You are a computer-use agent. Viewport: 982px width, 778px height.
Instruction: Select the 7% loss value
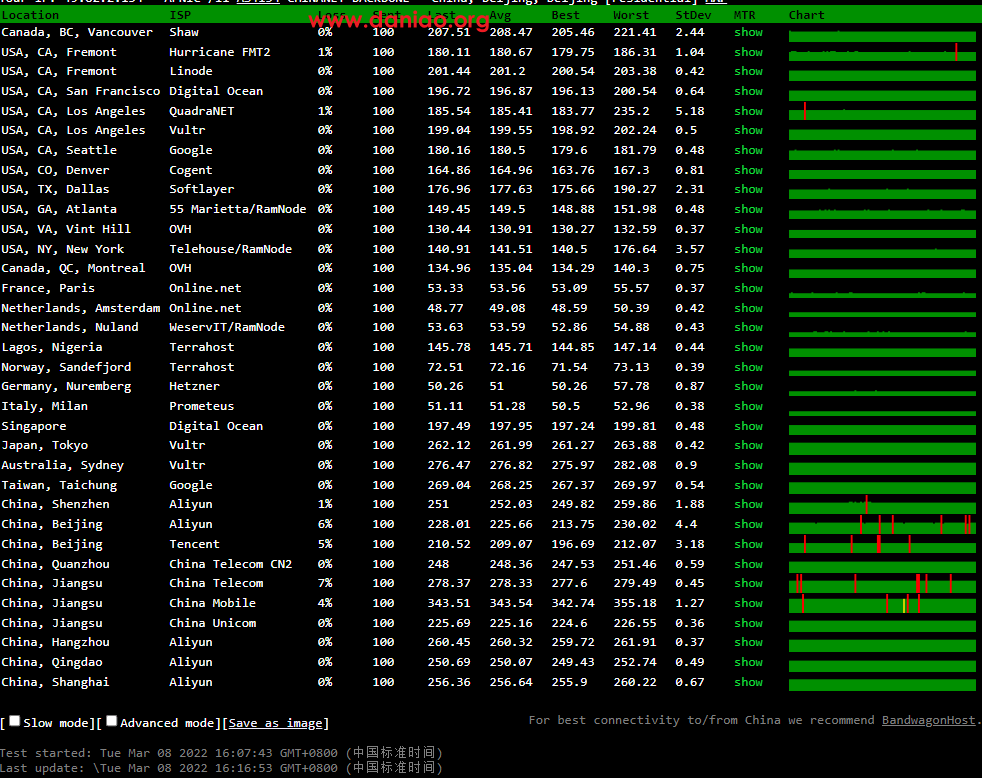point(325,583)
